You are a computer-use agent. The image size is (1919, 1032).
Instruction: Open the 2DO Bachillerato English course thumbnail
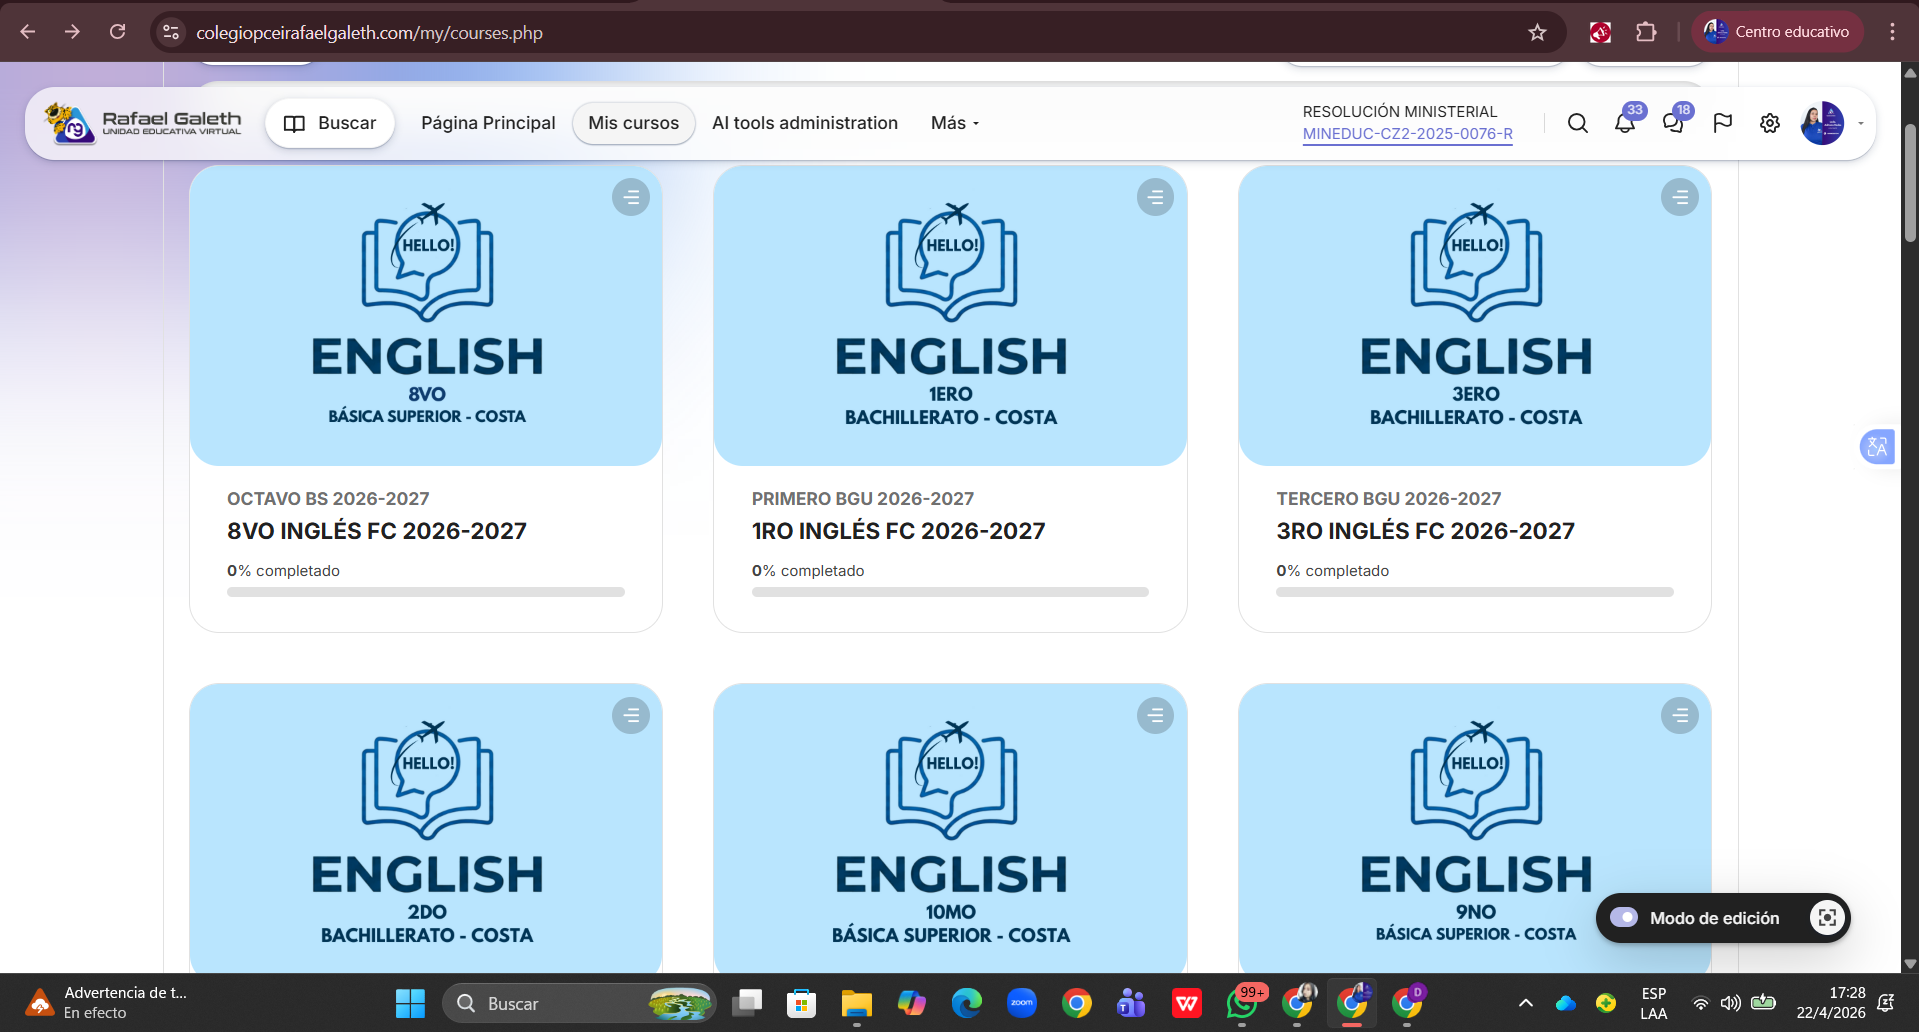point(426,828)
